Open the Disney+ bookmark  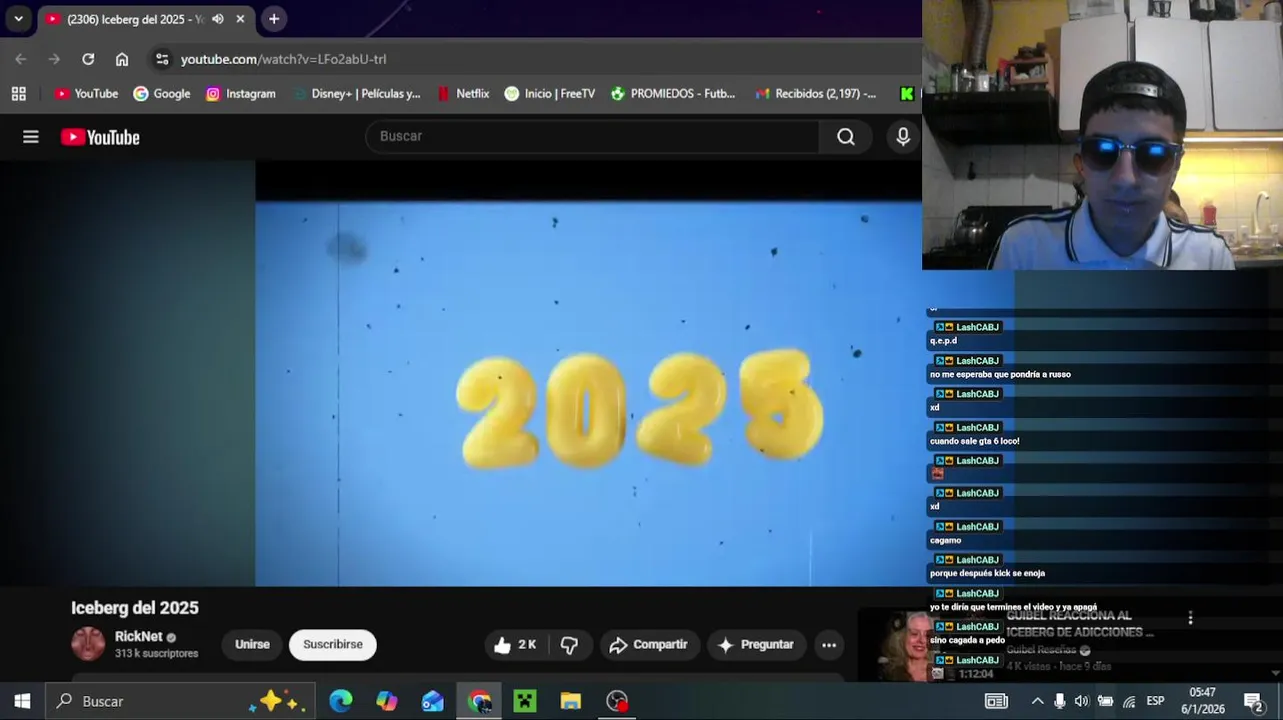click(356, 93)
